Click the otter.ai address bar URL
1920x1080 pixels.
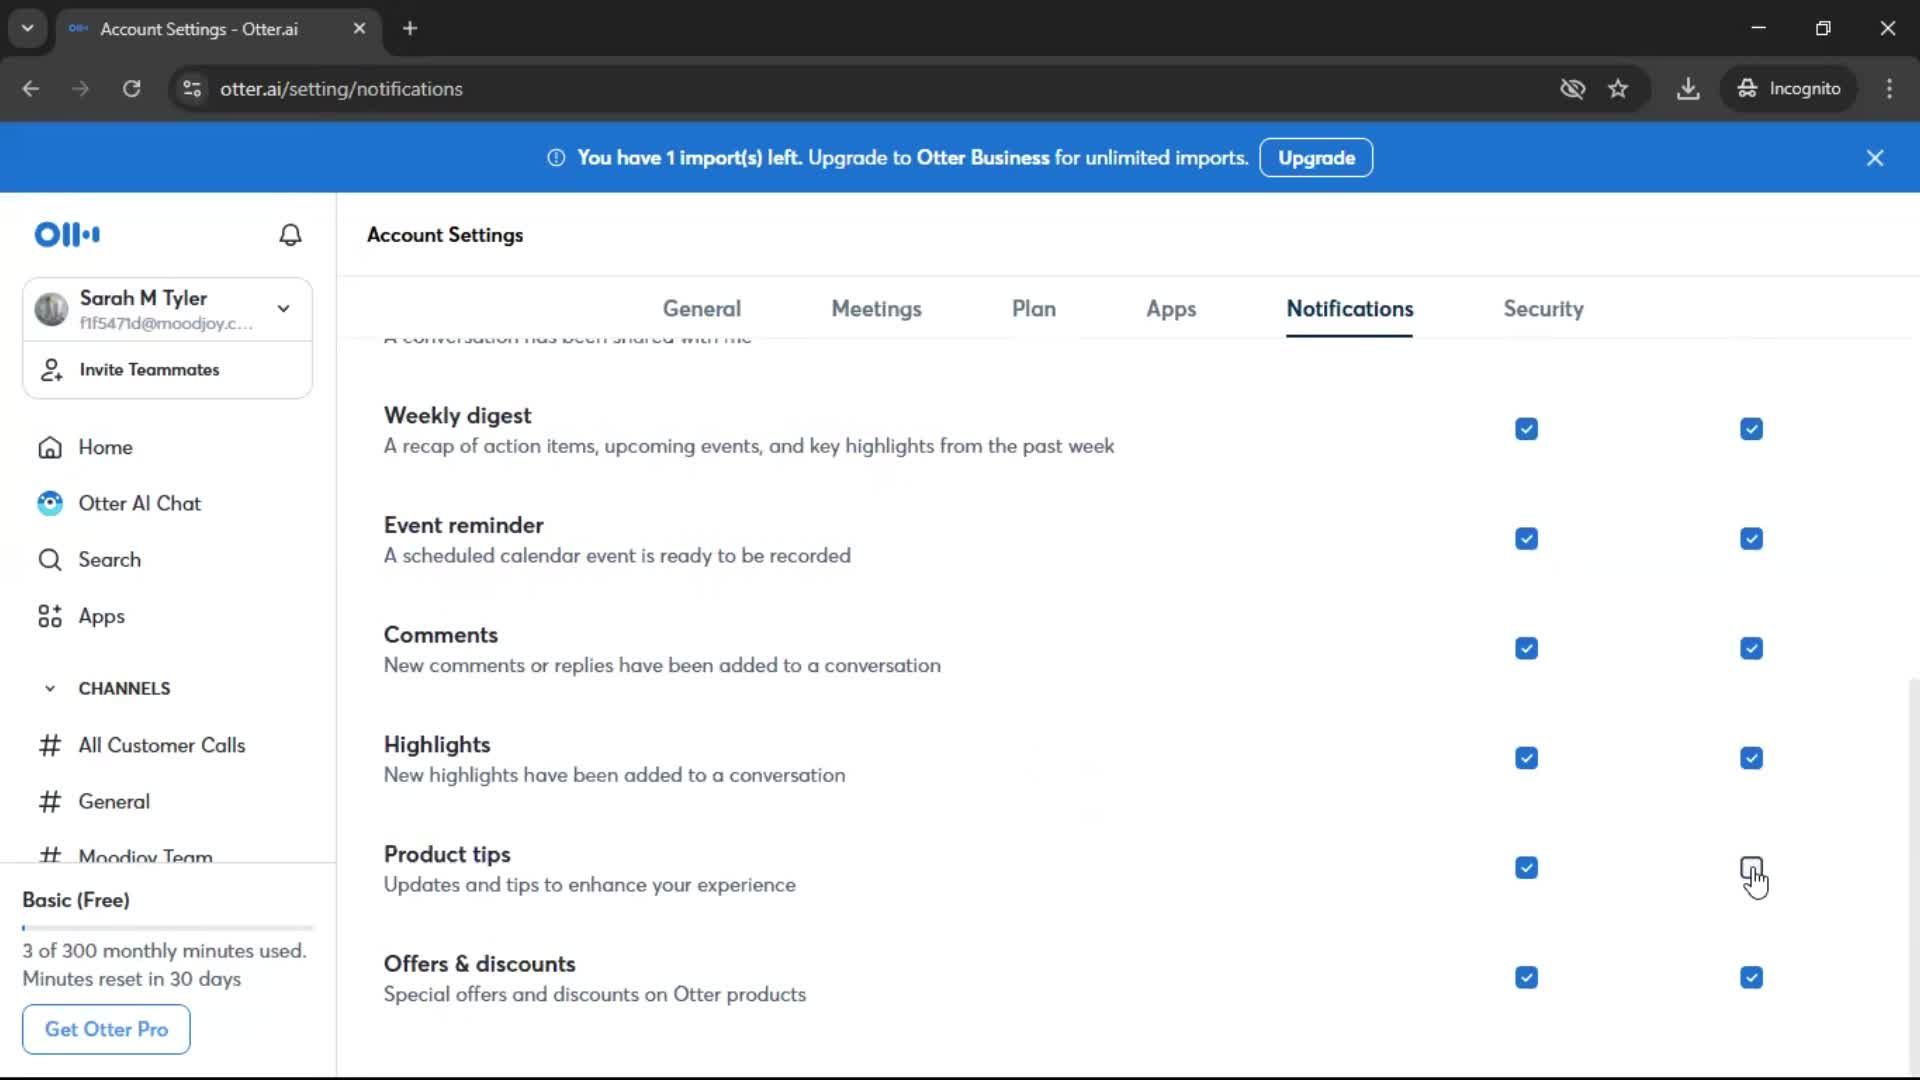[x=341, y=89]
